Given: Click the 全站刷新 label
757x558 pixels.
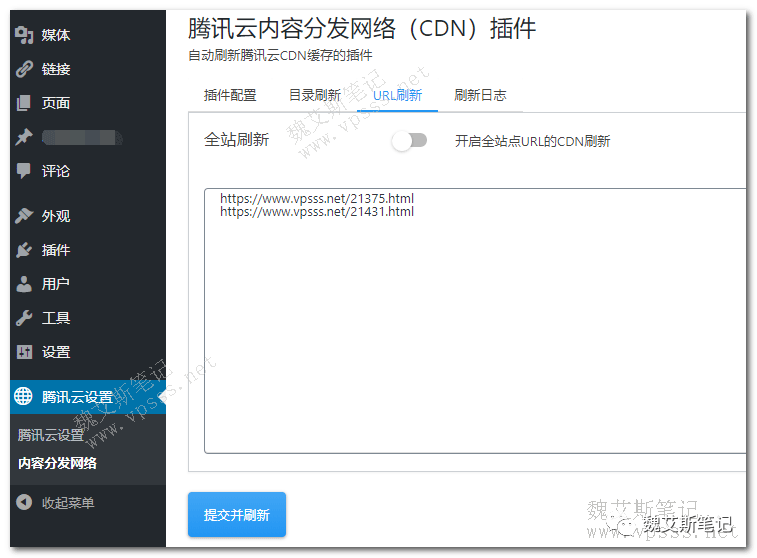Looking at the screenshot, I should tap(236, 140).
